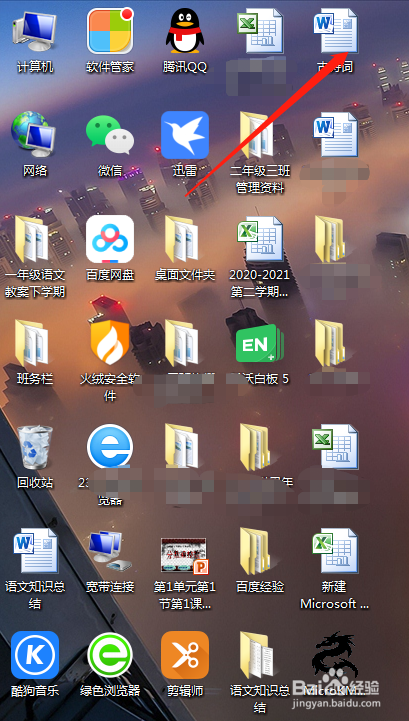Select the 新建 Microsoft Excel workbook

click(336, 551)
